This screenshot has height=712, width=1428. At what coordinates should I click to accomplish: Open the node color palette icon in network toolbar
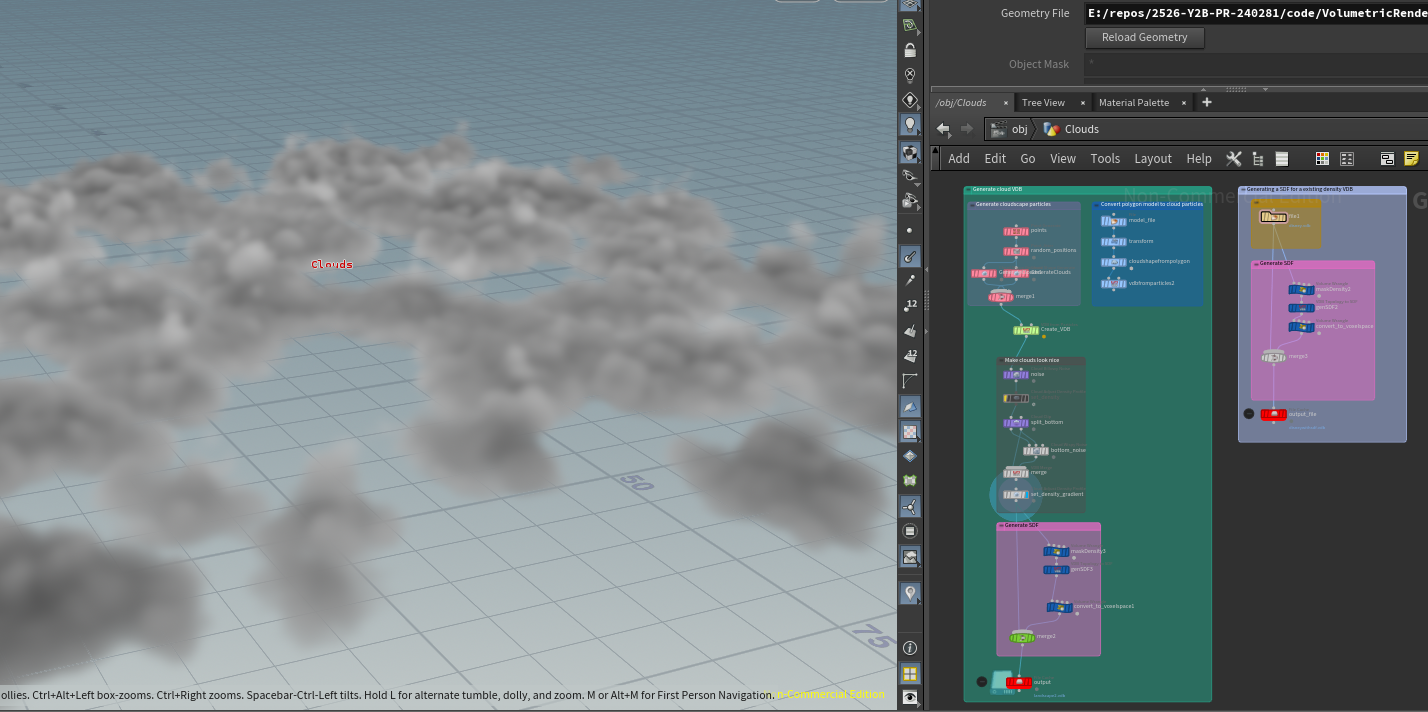click(x=1322, y=158)
